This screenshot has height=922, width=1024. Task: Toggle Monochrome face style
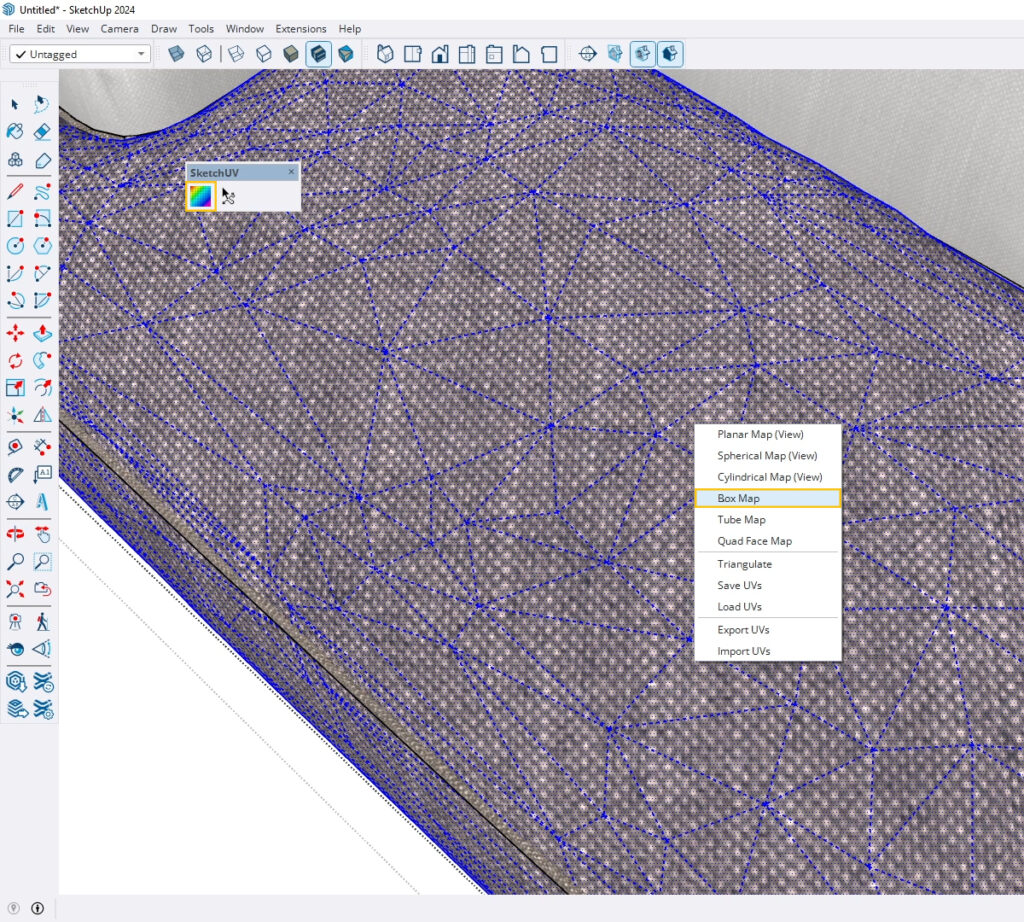click(346, 54)
